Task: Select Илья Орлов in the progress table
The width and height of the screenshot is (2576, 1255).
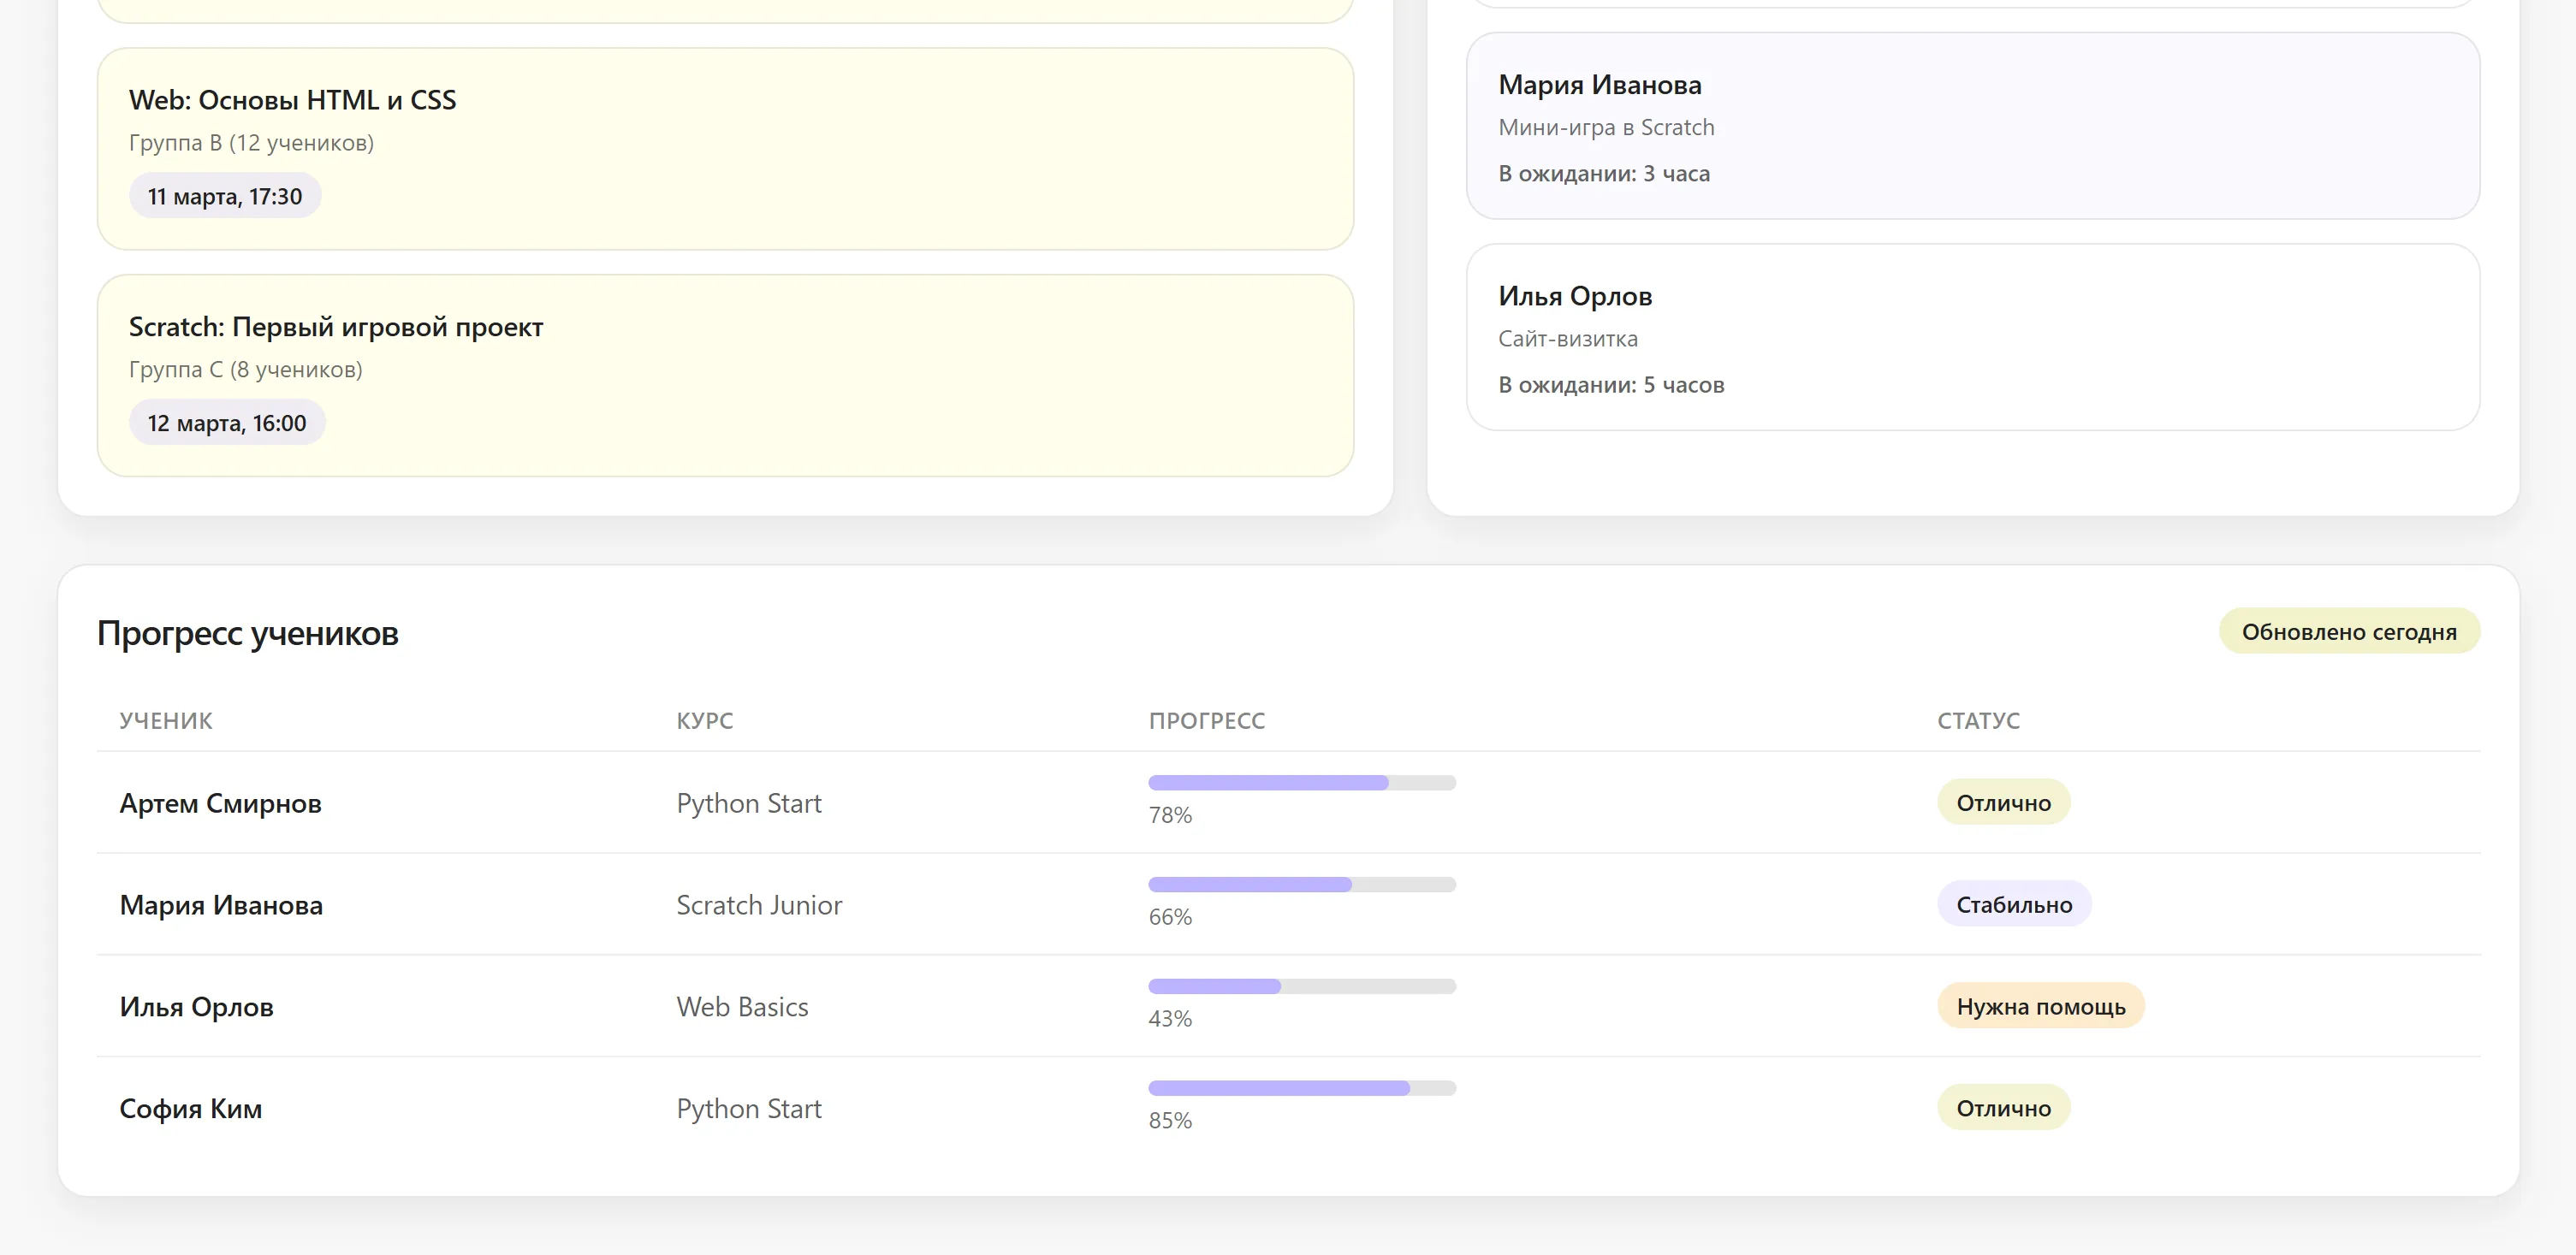Action: [197, 1007]
